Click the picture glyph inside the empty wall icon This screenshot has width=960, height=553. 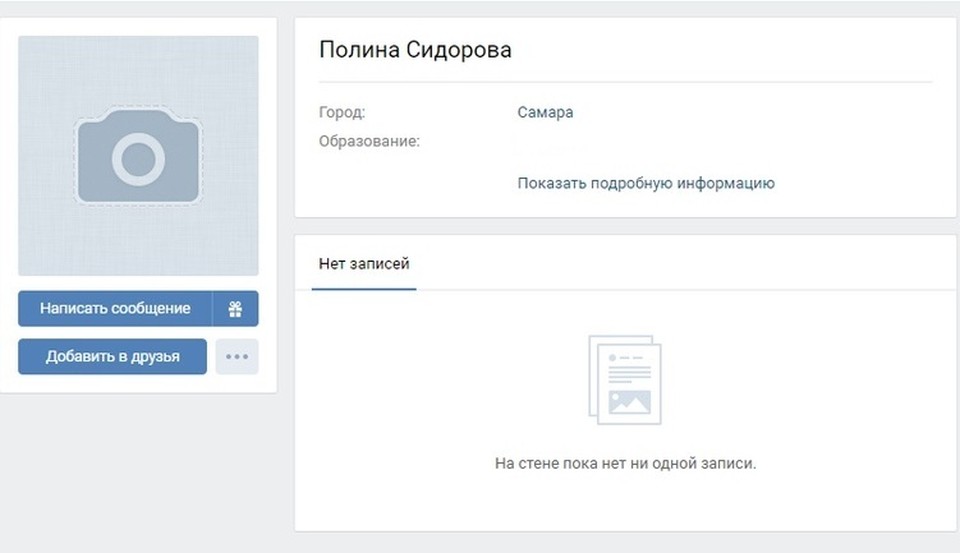click(629, 402)
